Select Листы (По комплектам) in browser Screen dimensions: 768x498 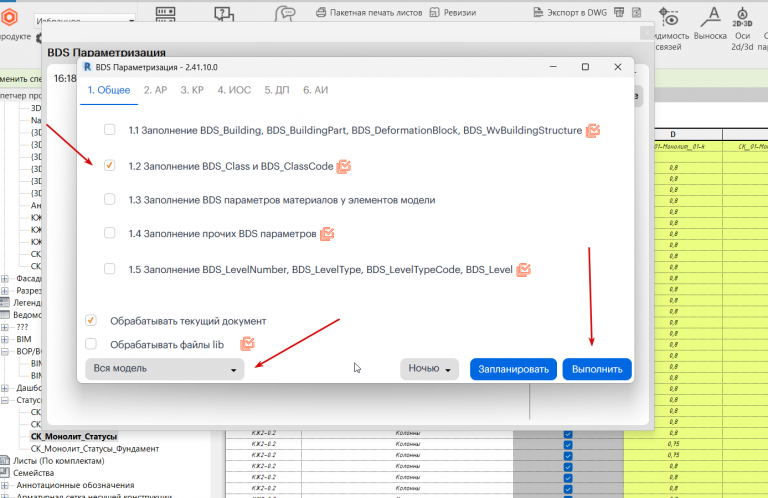click(59, 461)
